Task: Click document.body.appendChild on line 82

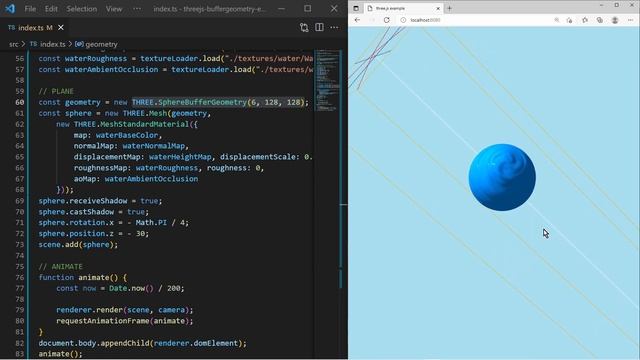Action: tap(94, 343)
